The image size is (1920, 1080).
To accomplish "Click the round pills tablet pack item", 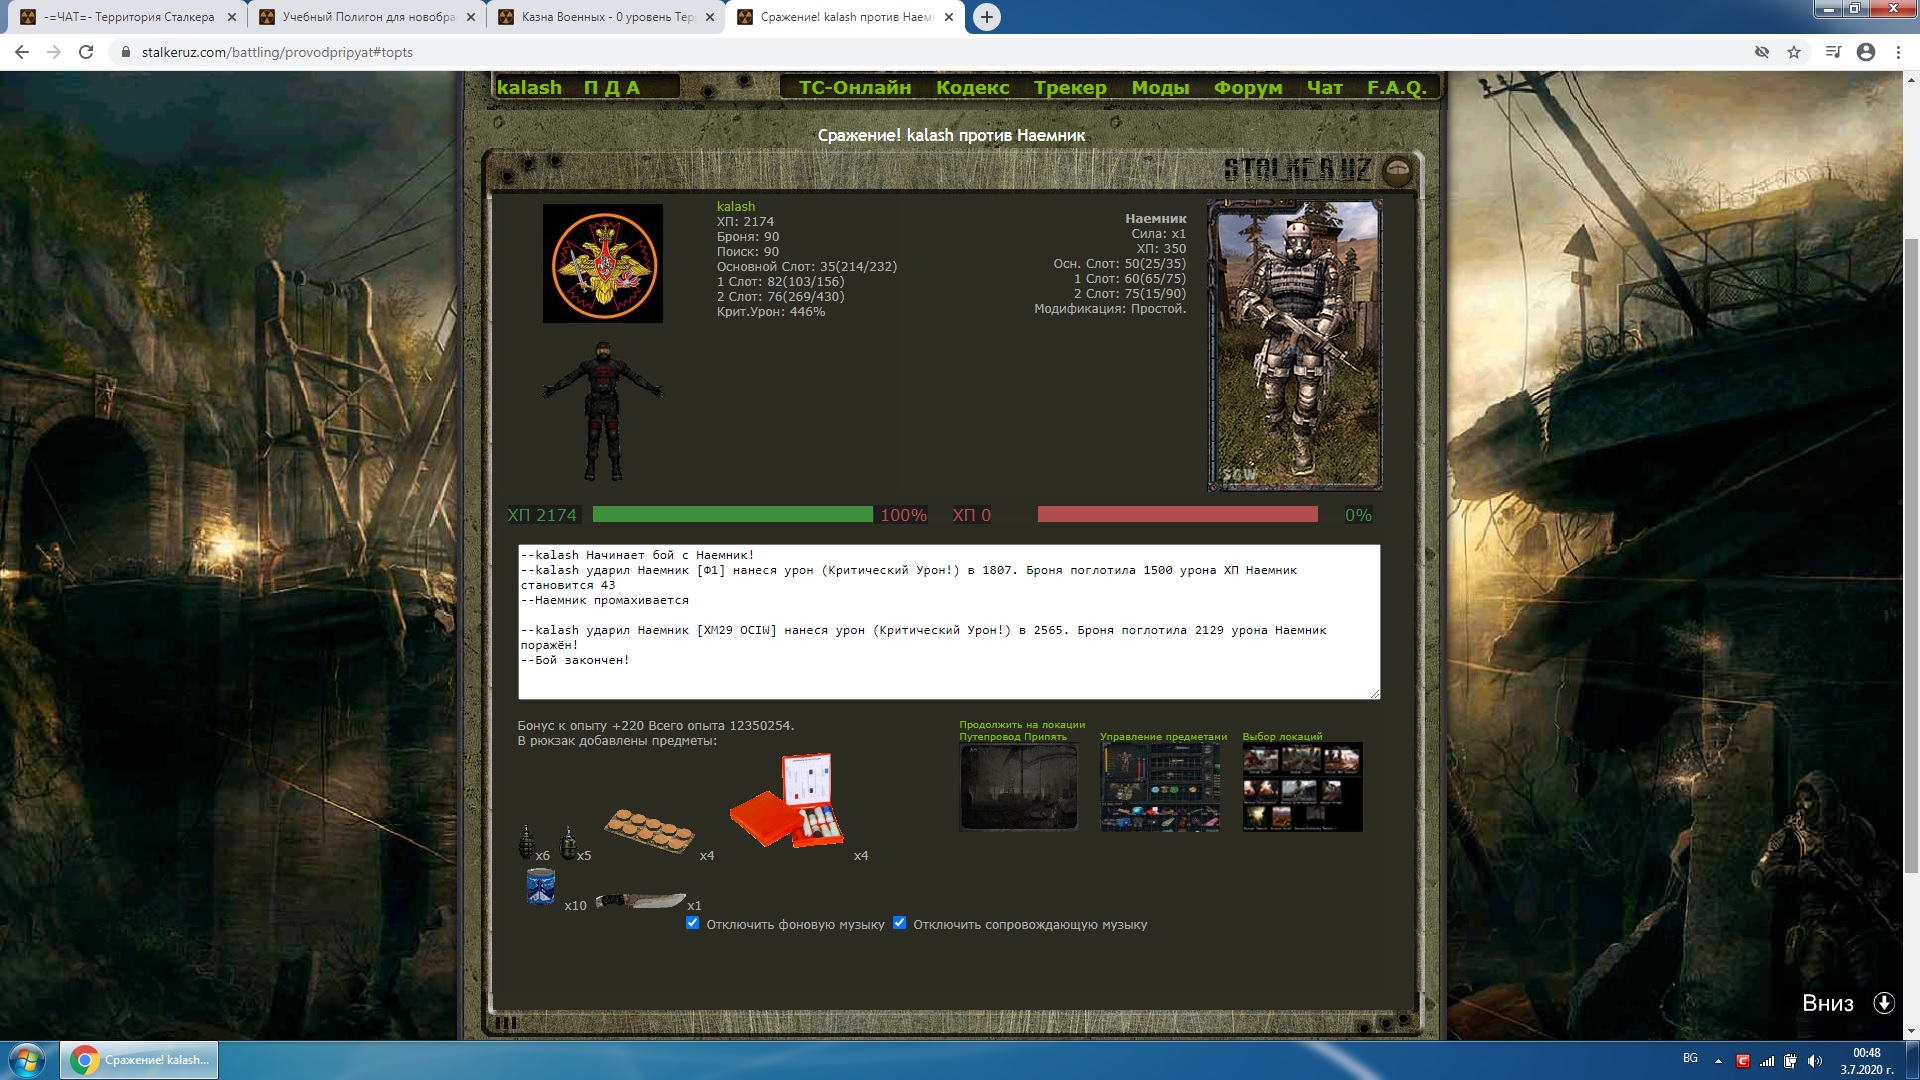I will click(649, 830).
